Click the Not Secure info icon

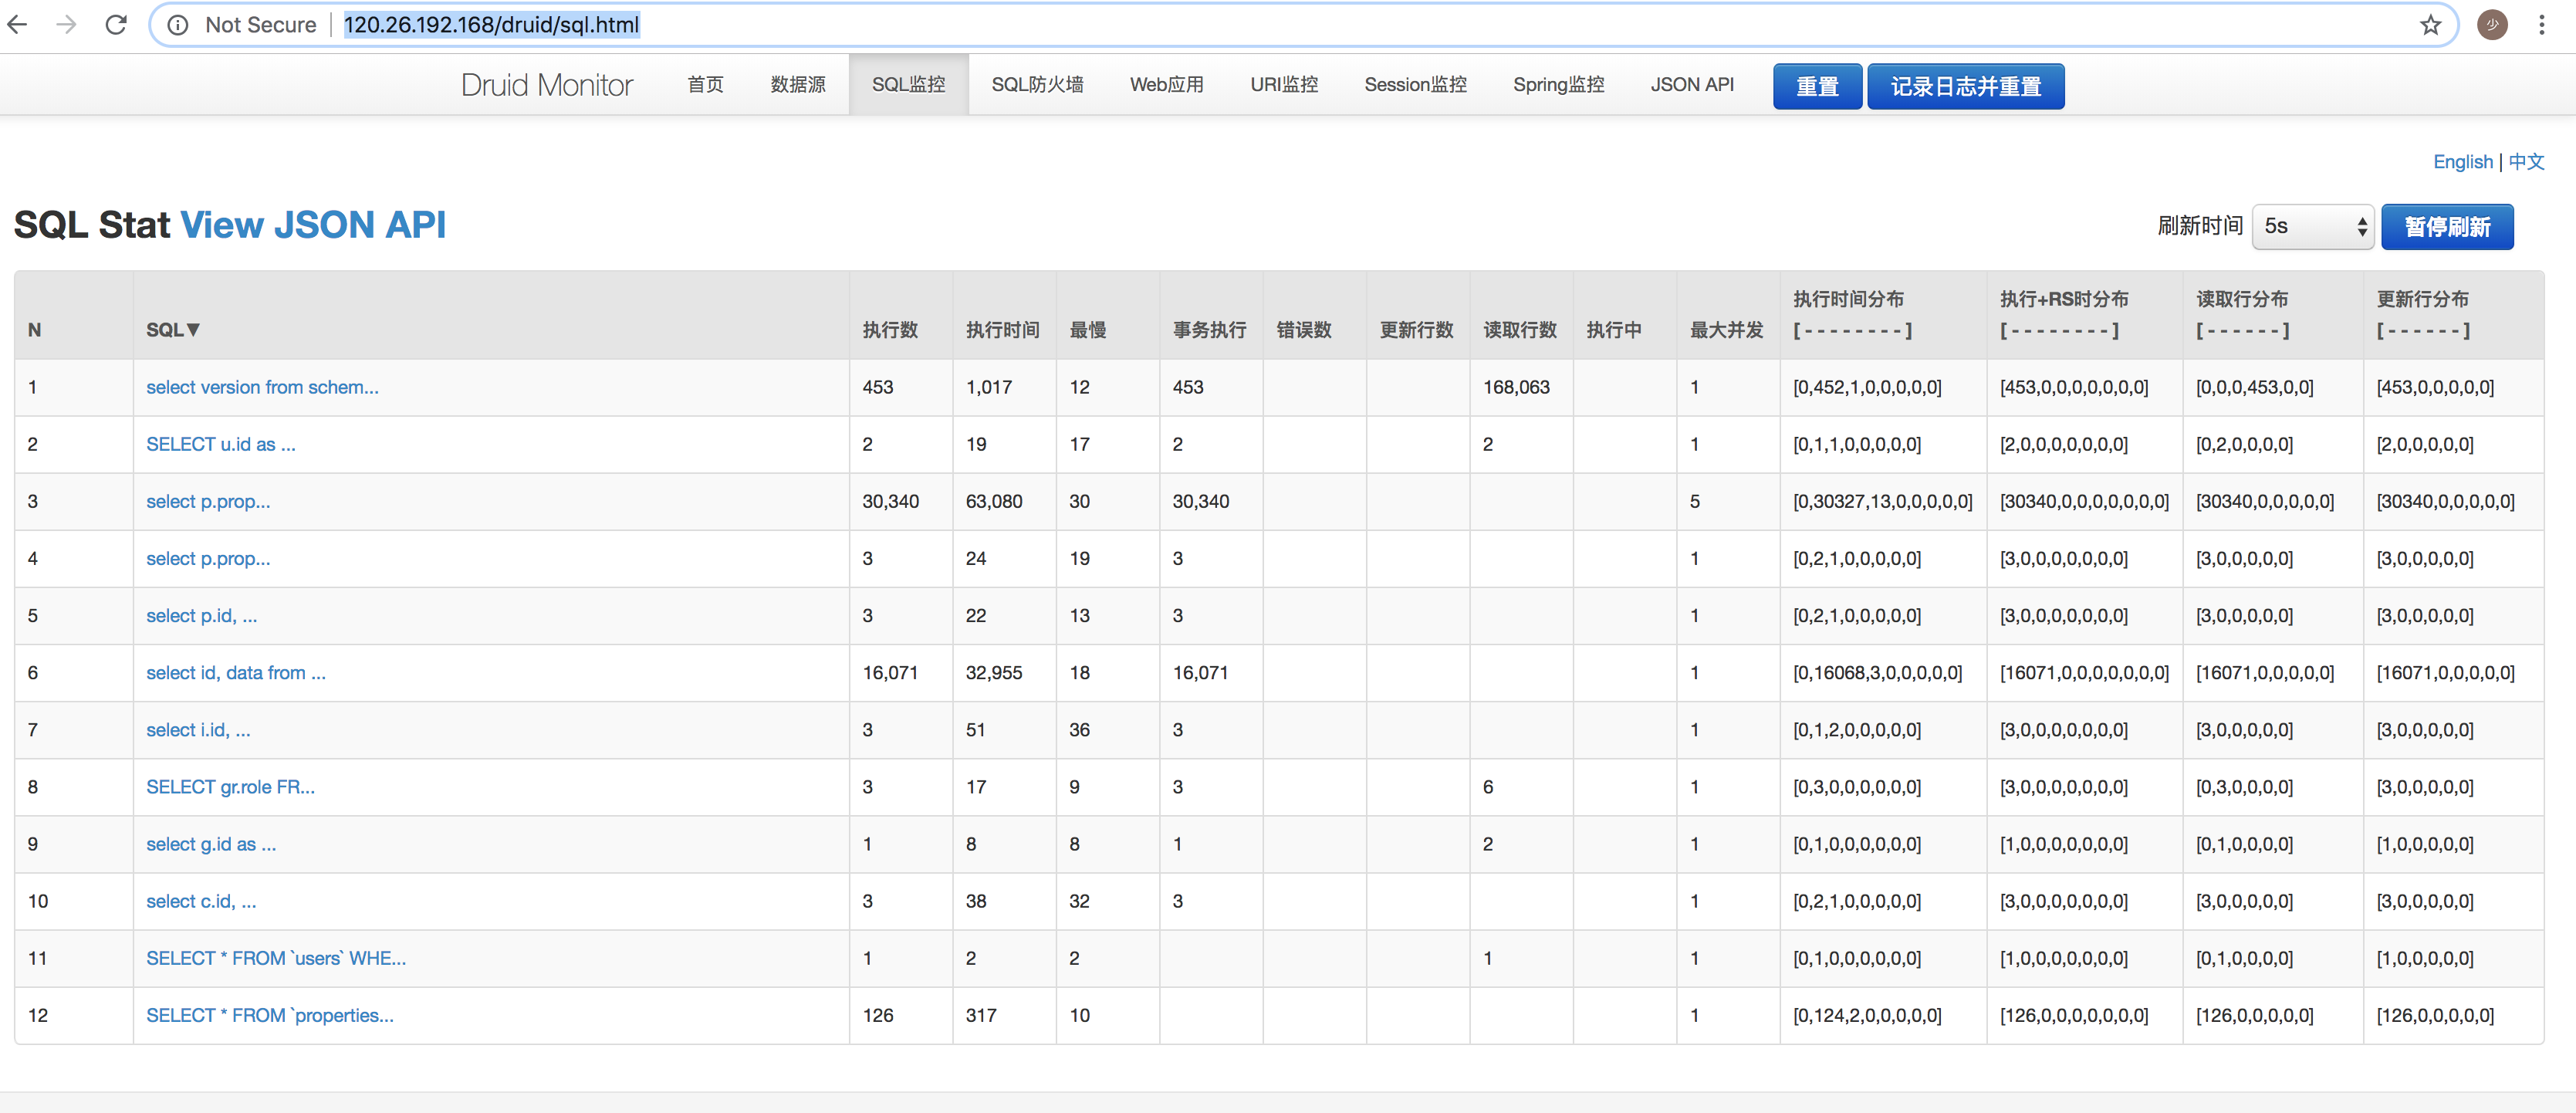(x=178, y=25)
